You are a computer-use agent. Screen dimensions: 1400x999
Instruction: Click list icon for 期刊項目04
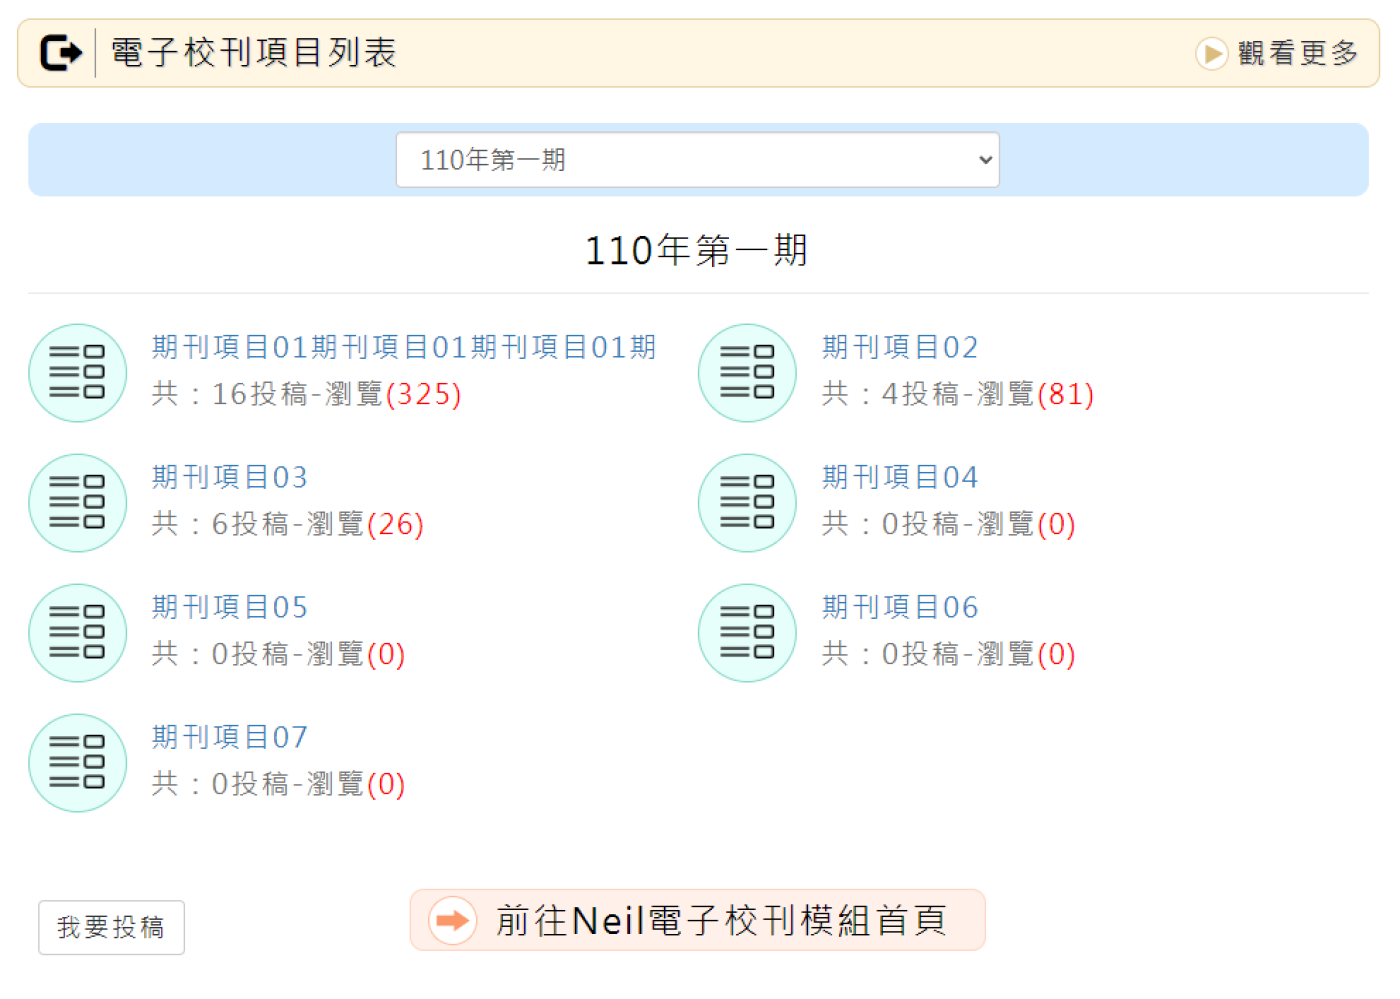coord(747,503)
